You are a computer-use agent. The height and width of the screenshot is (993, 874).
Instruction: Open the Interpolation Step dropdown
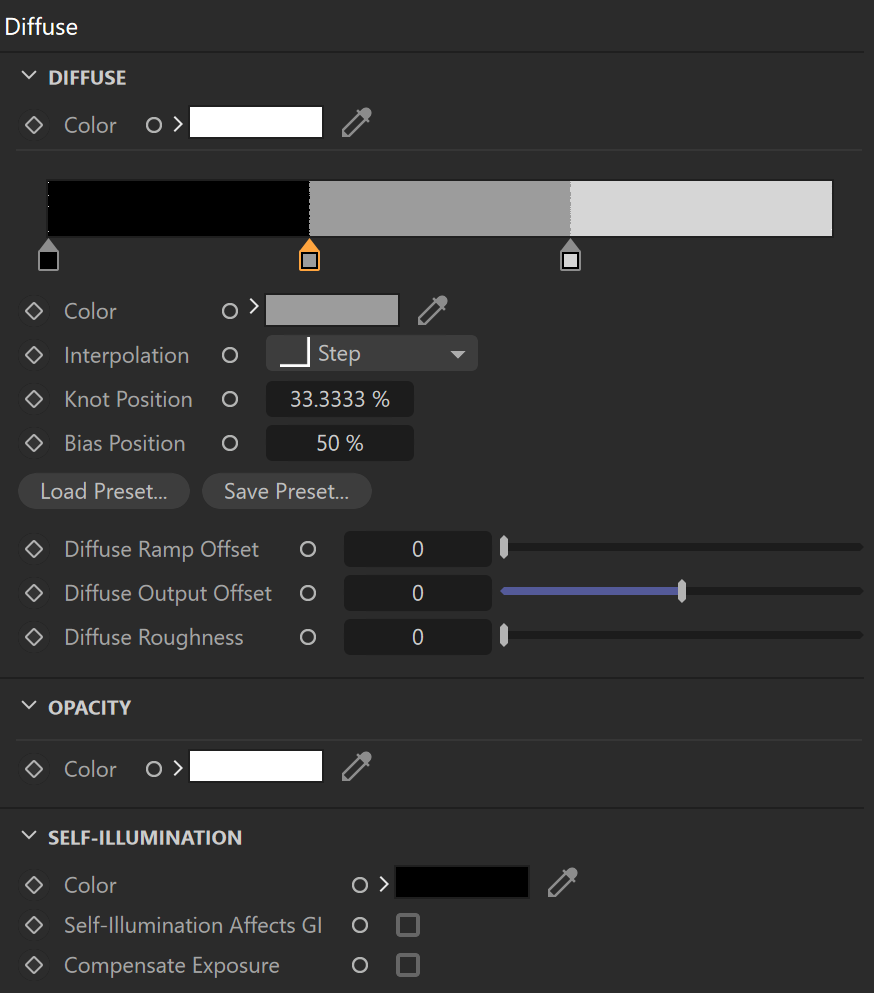pyautogui.click(x=372, y=353)
